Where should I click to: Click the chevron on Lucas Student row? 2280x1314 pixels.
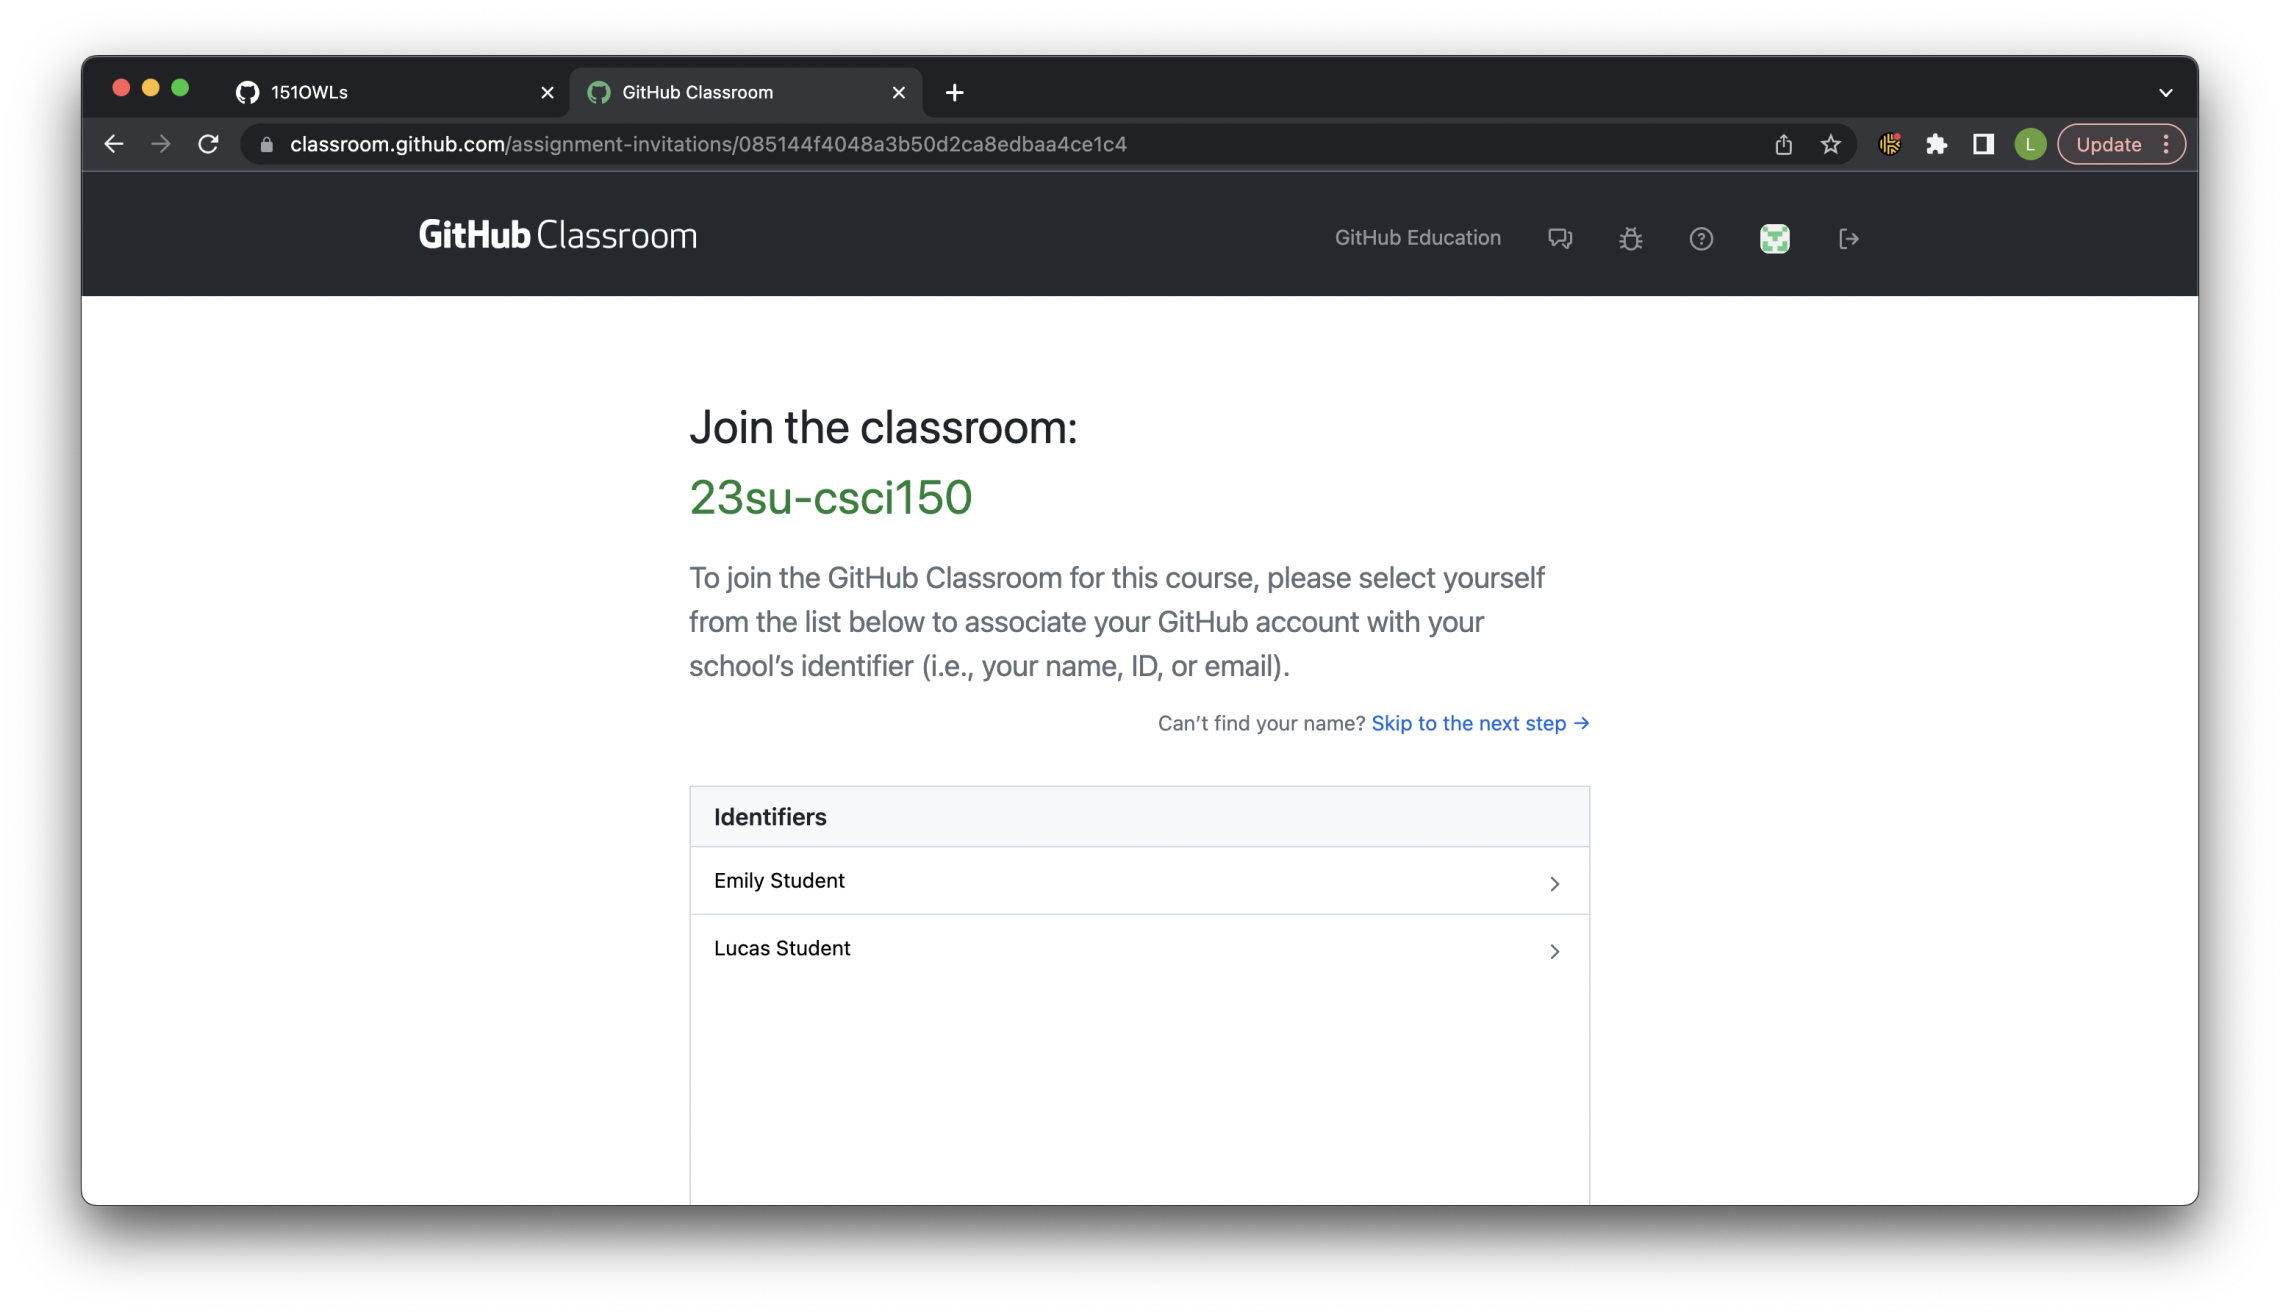click(x=1554, y=951)
